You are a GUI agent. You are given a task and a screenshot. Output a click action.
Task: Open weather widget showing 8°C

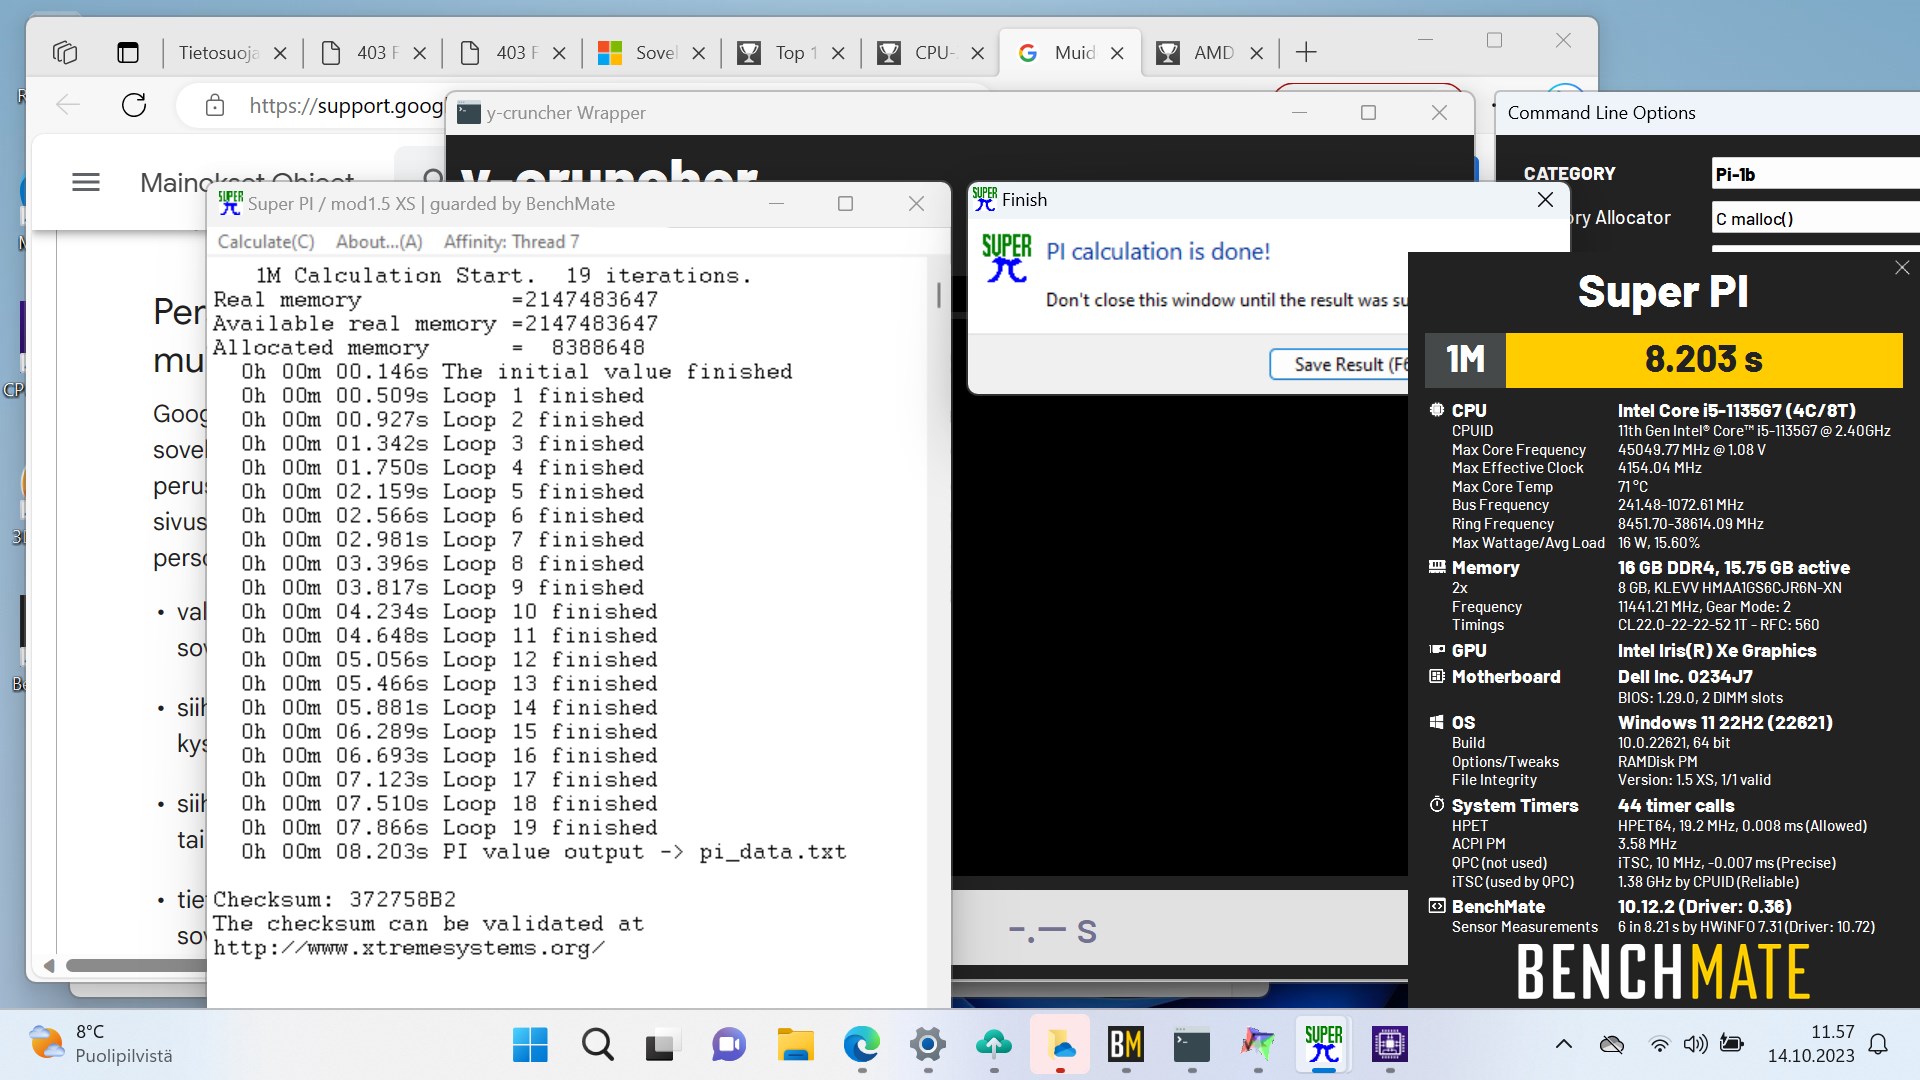100,1044
